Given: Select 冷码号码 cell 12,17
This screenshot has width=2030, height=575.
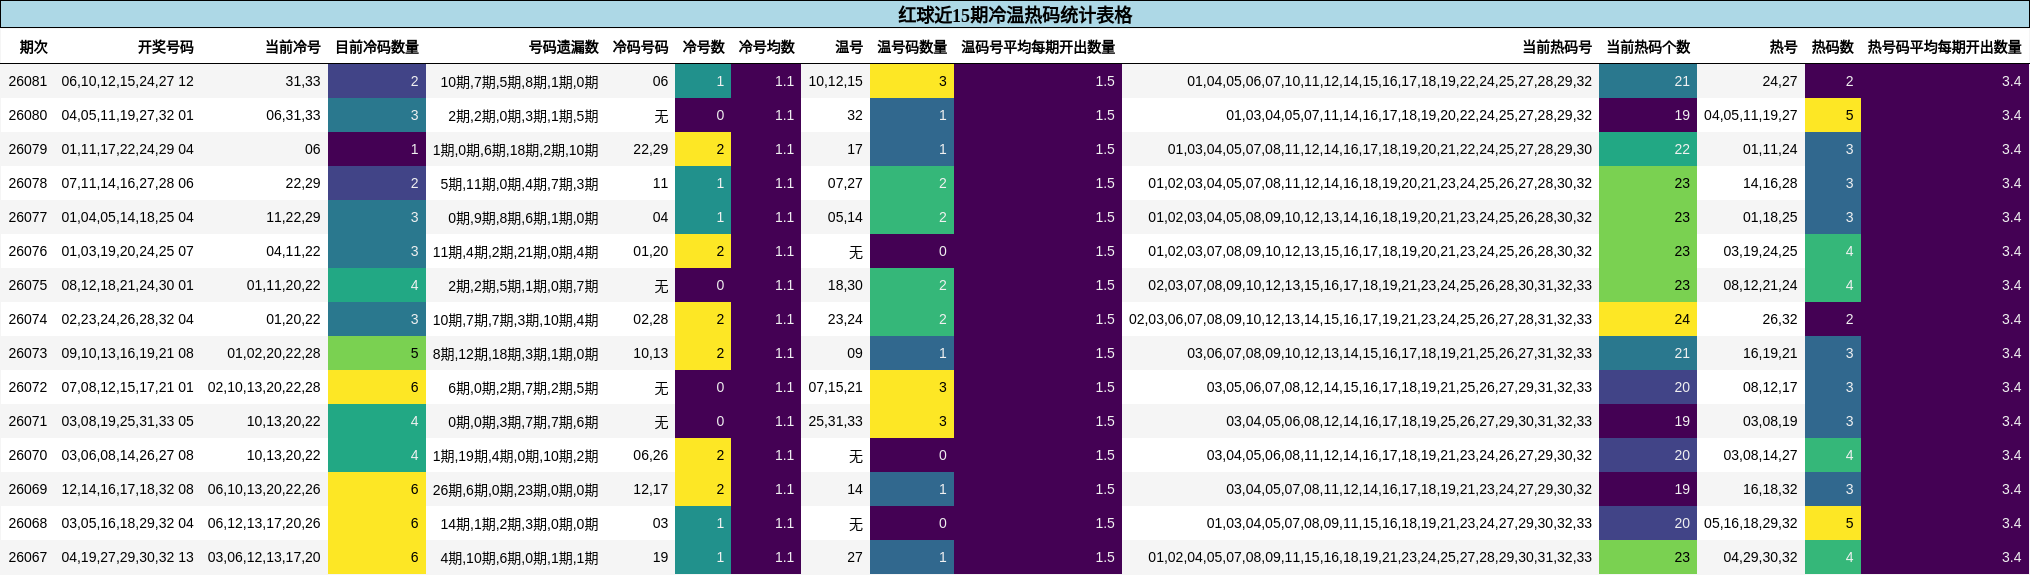Looking at the screenshot, I should point(651,489).
